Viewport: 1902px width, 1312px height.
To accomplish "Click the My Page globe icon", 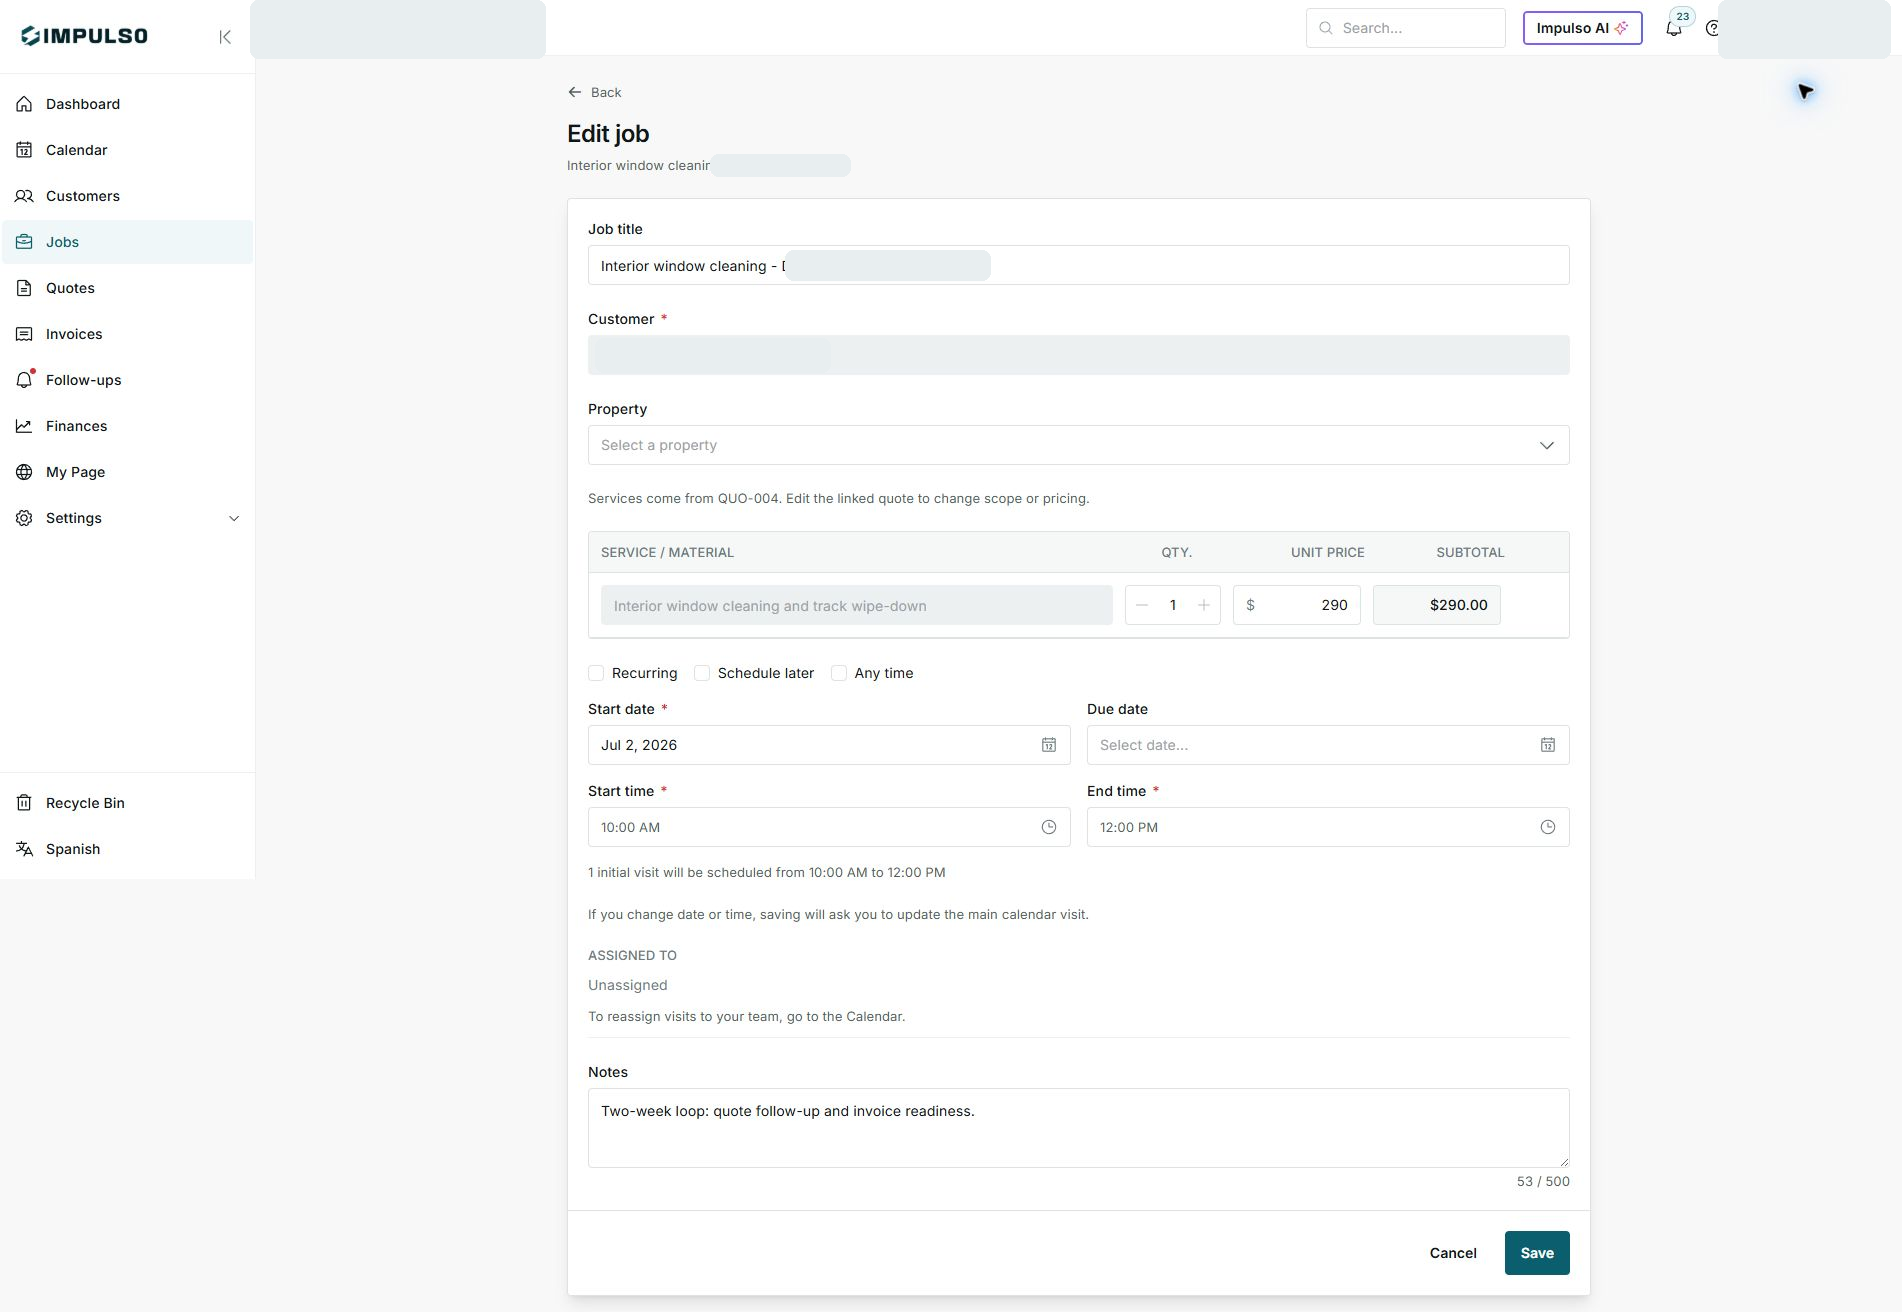I will coord(24,472).
